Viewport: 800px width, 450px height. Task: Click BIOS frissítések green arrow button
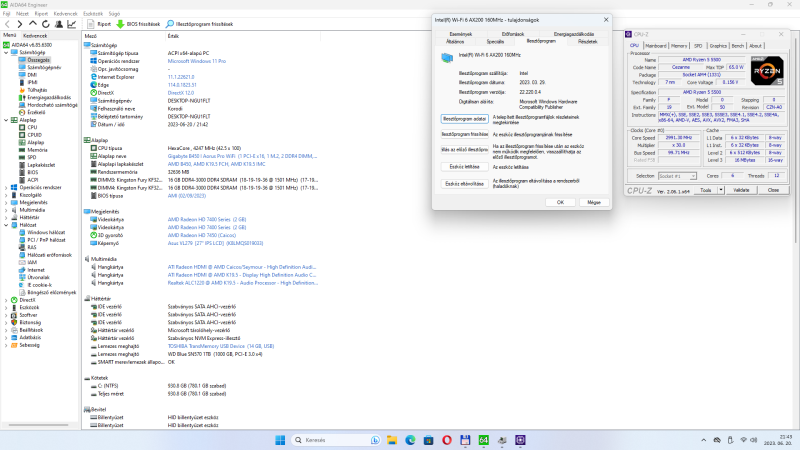pos(138,24)
